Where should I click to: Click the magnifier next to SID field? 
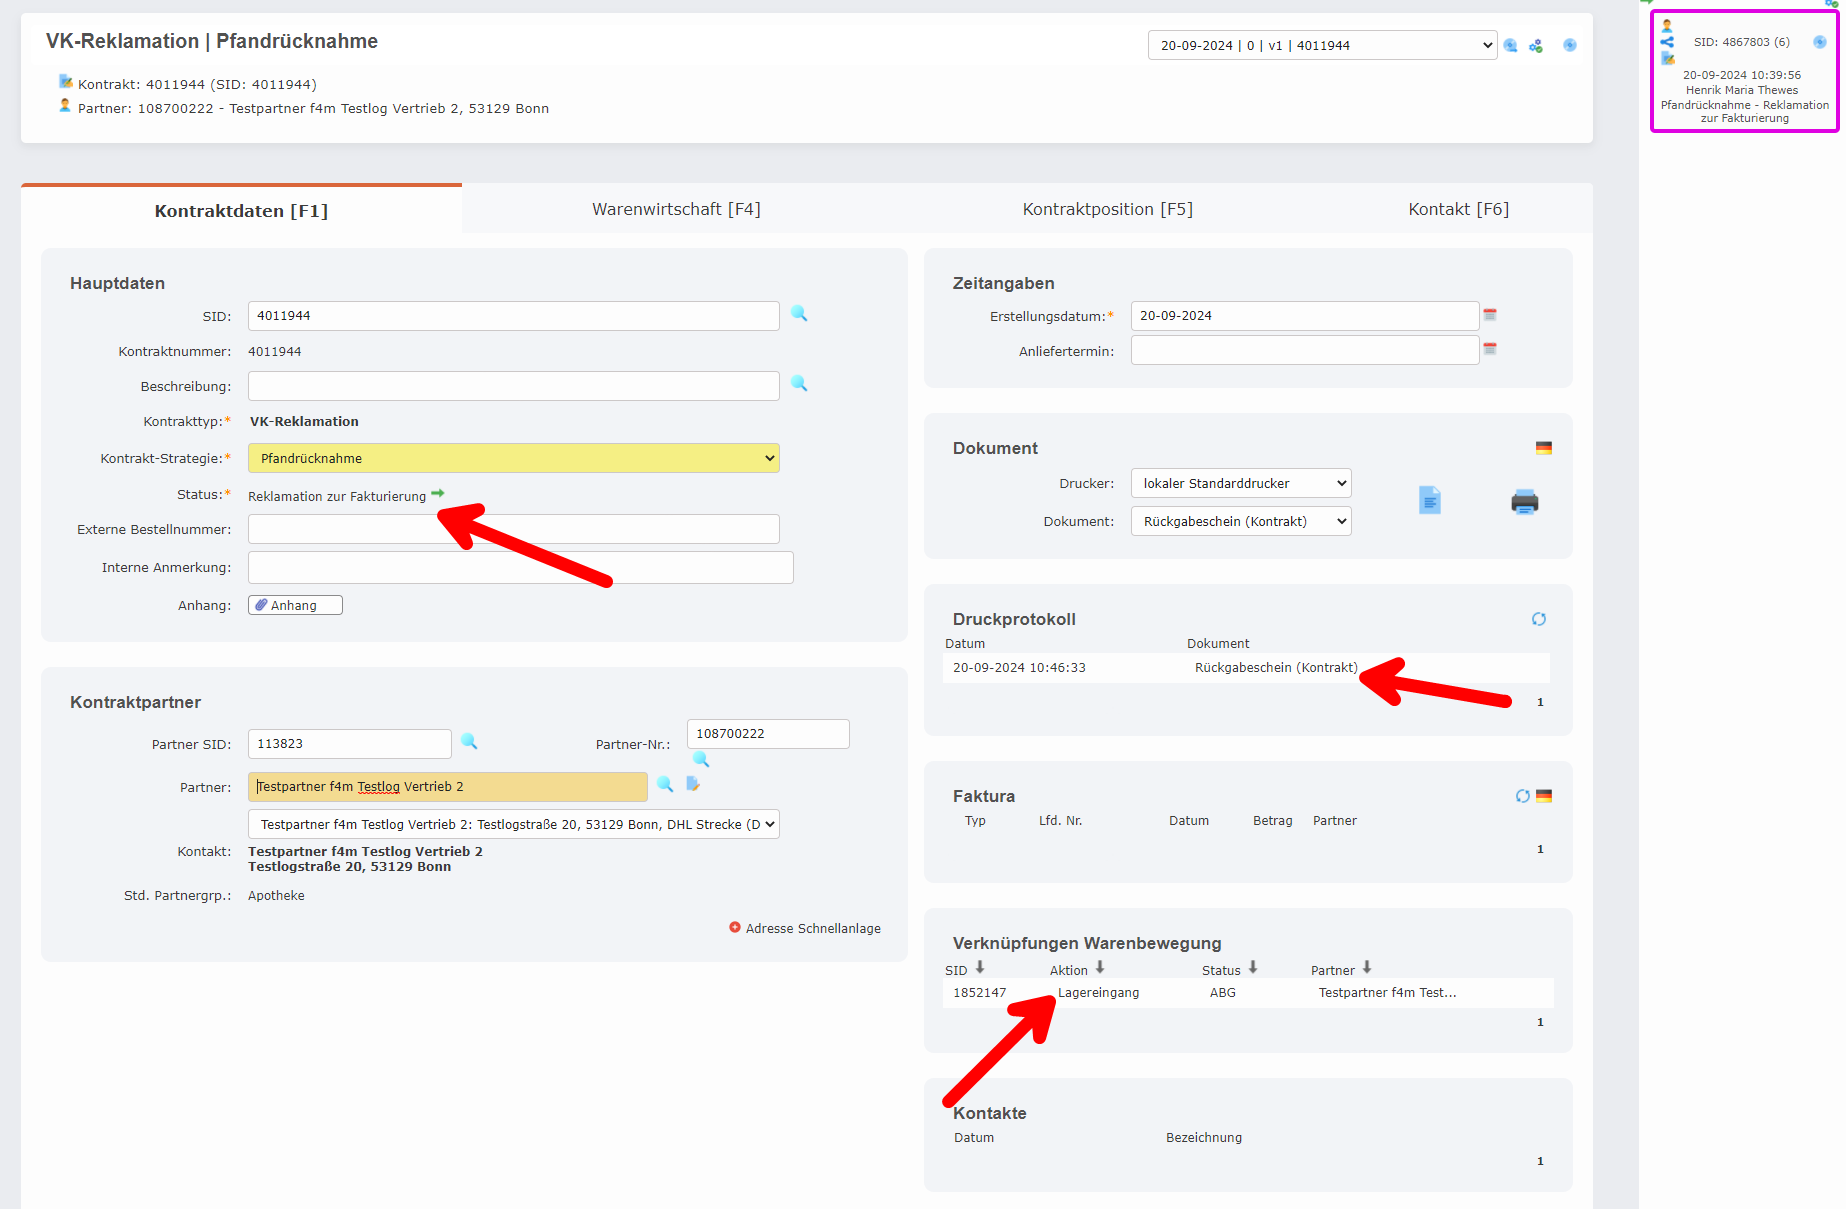[x=799, y=314]
